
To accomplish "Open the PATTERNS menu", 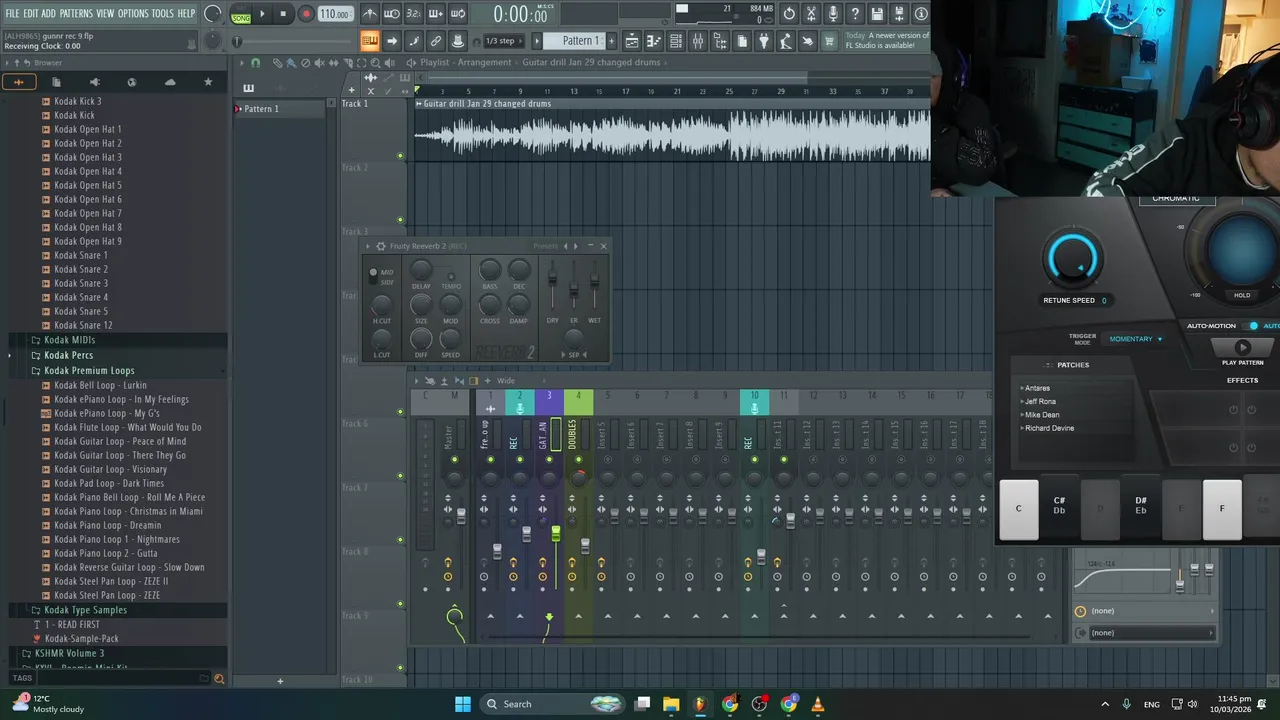I will tap(76, 13).
